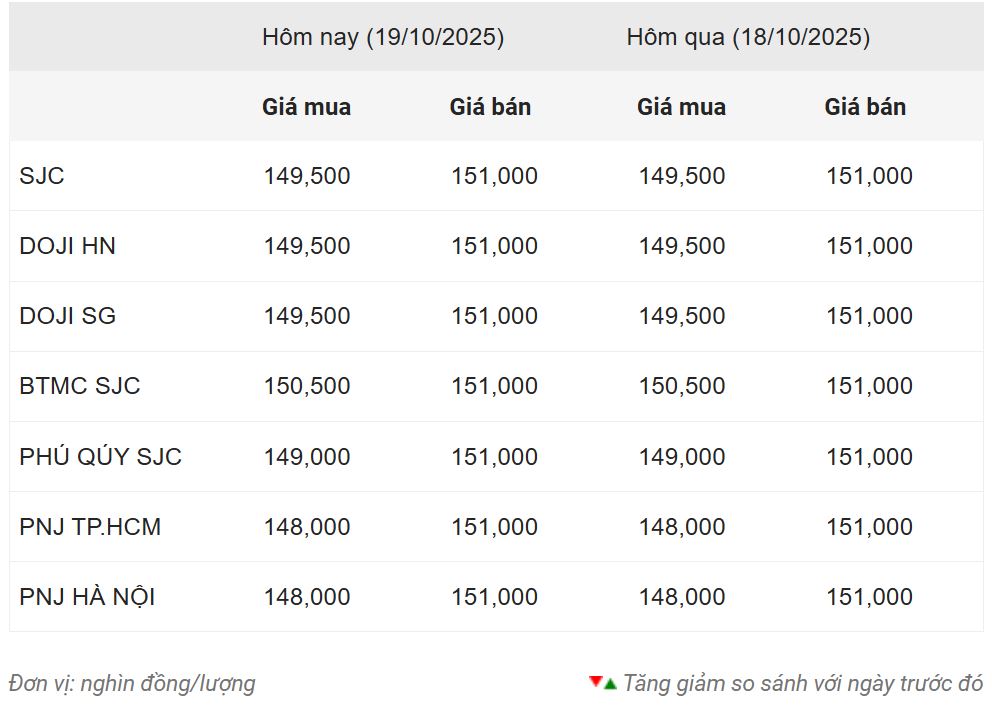Click the Giá mua header under Hôm qua

pos(681,107)
